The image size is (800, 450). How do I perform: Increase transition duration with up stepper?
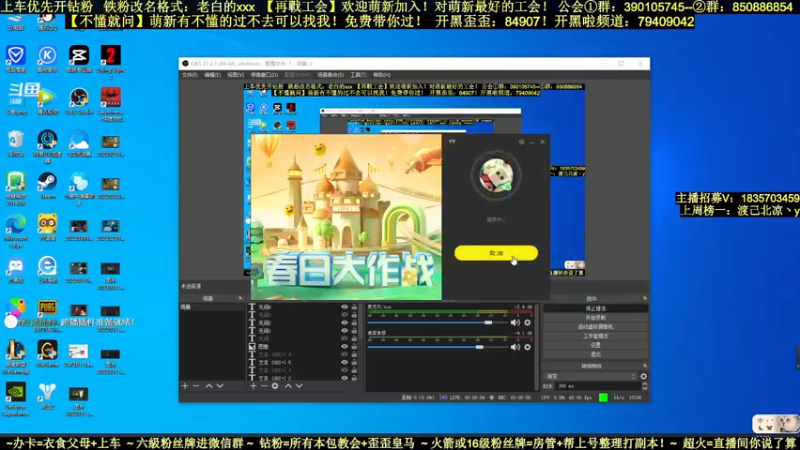(x=644, y=384)
